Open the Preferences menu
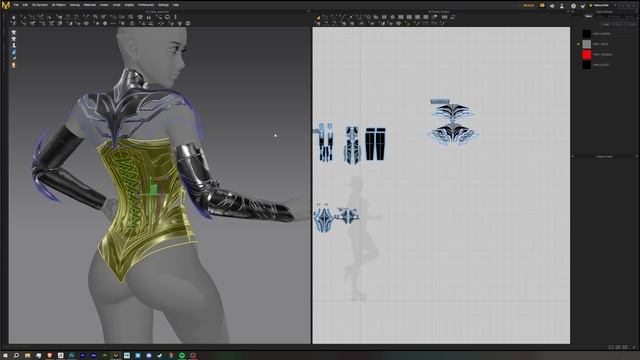Screen dimensions: 640x360 click(x=146, y=5)
